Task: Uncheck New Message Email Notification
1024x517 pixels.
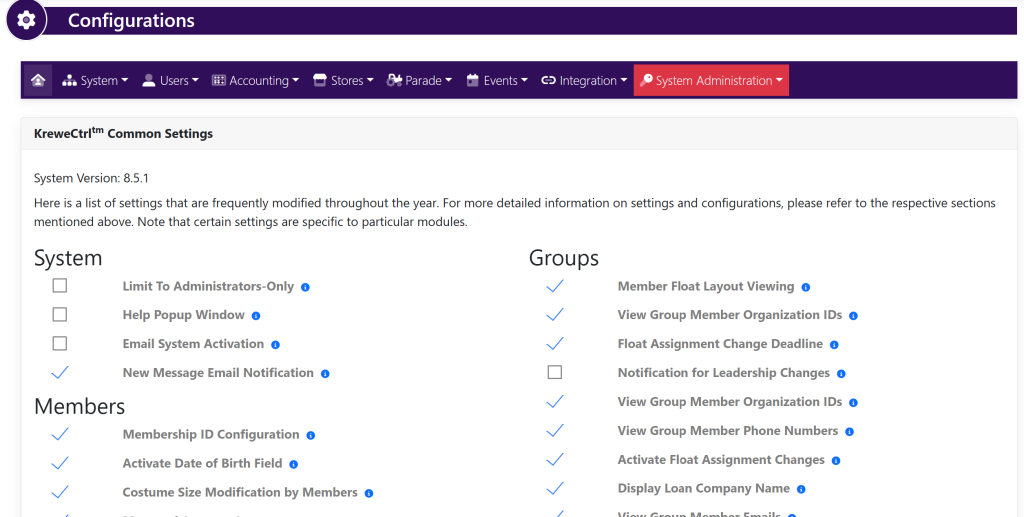Action: [60, 373]
